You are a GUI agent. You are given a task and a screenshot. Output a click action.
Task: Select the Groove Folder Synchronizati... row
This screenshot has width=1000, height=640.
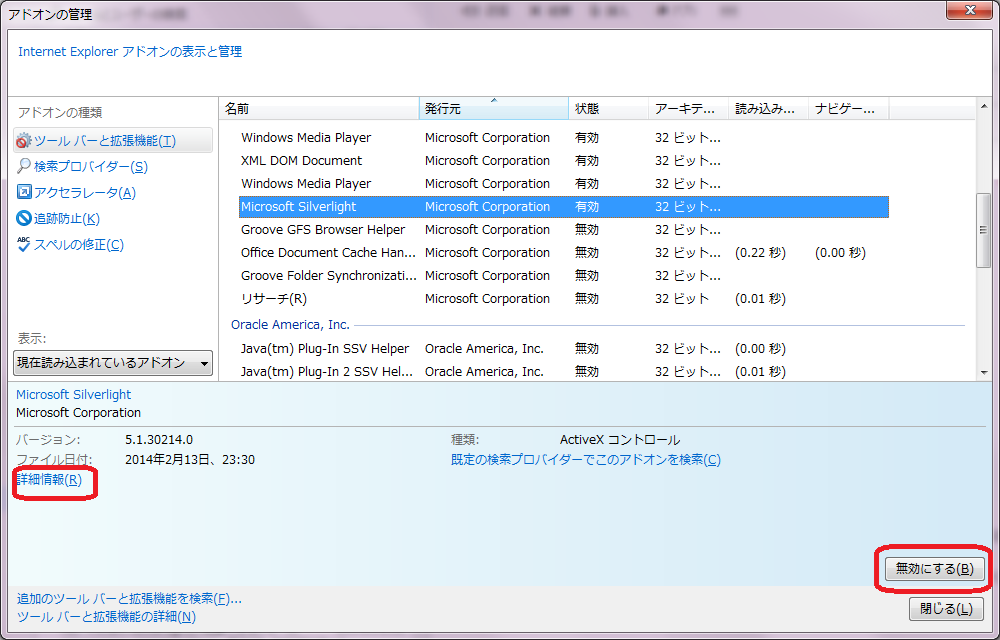(564, 275)
